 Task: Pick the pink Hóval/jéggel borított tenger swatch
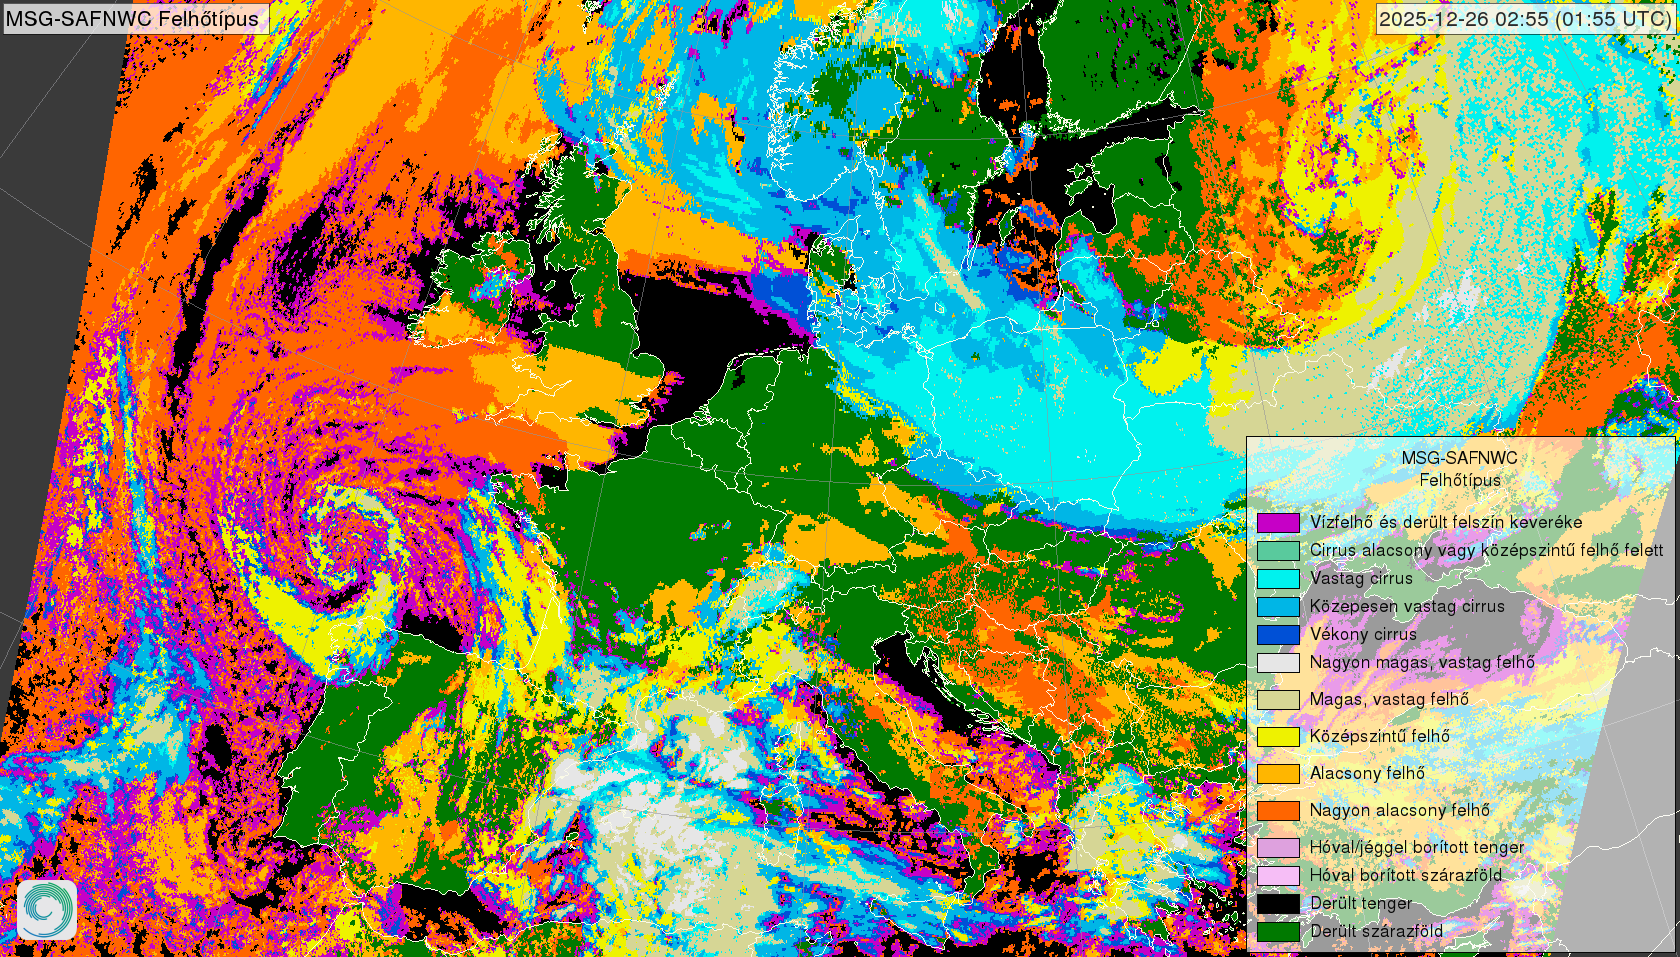1278,847
